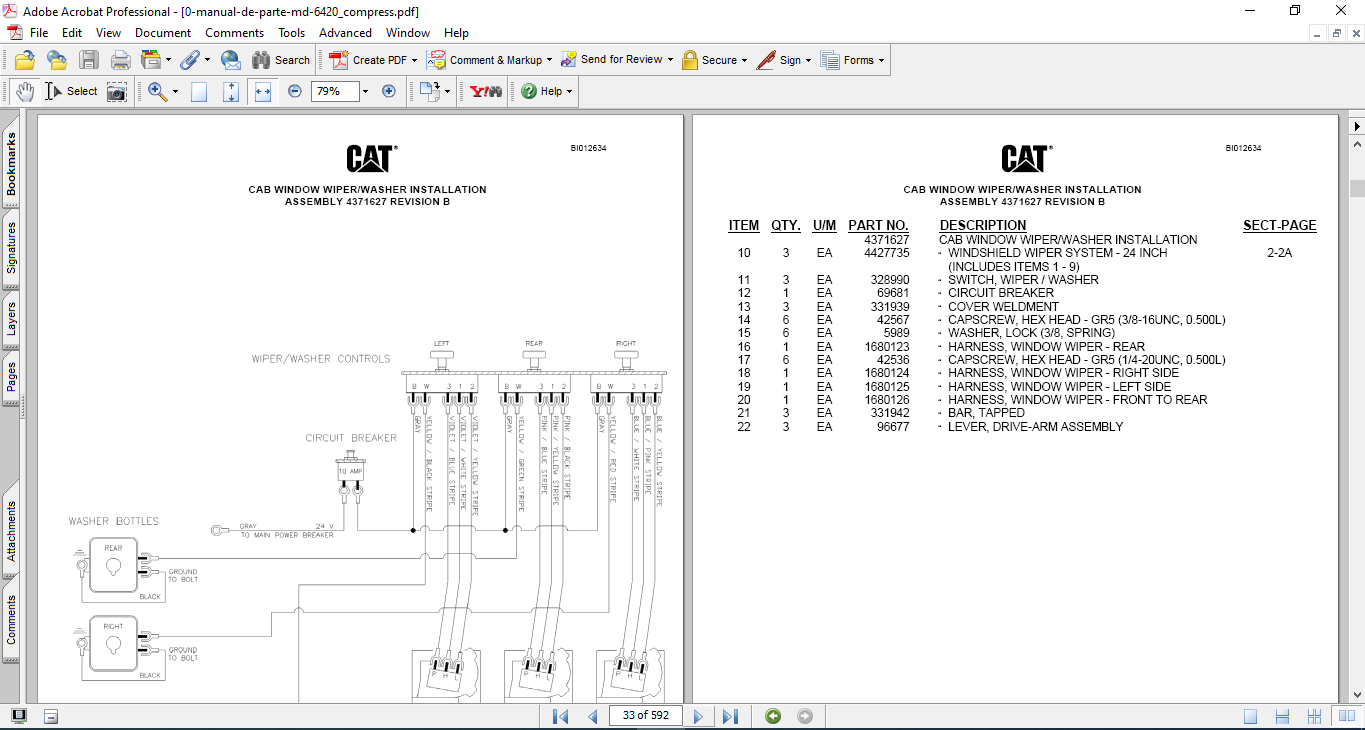The height and width of the screenshot is (730, 1365).
Task: Click the minus zoom-out button
Action: click(x=295, y=91)
